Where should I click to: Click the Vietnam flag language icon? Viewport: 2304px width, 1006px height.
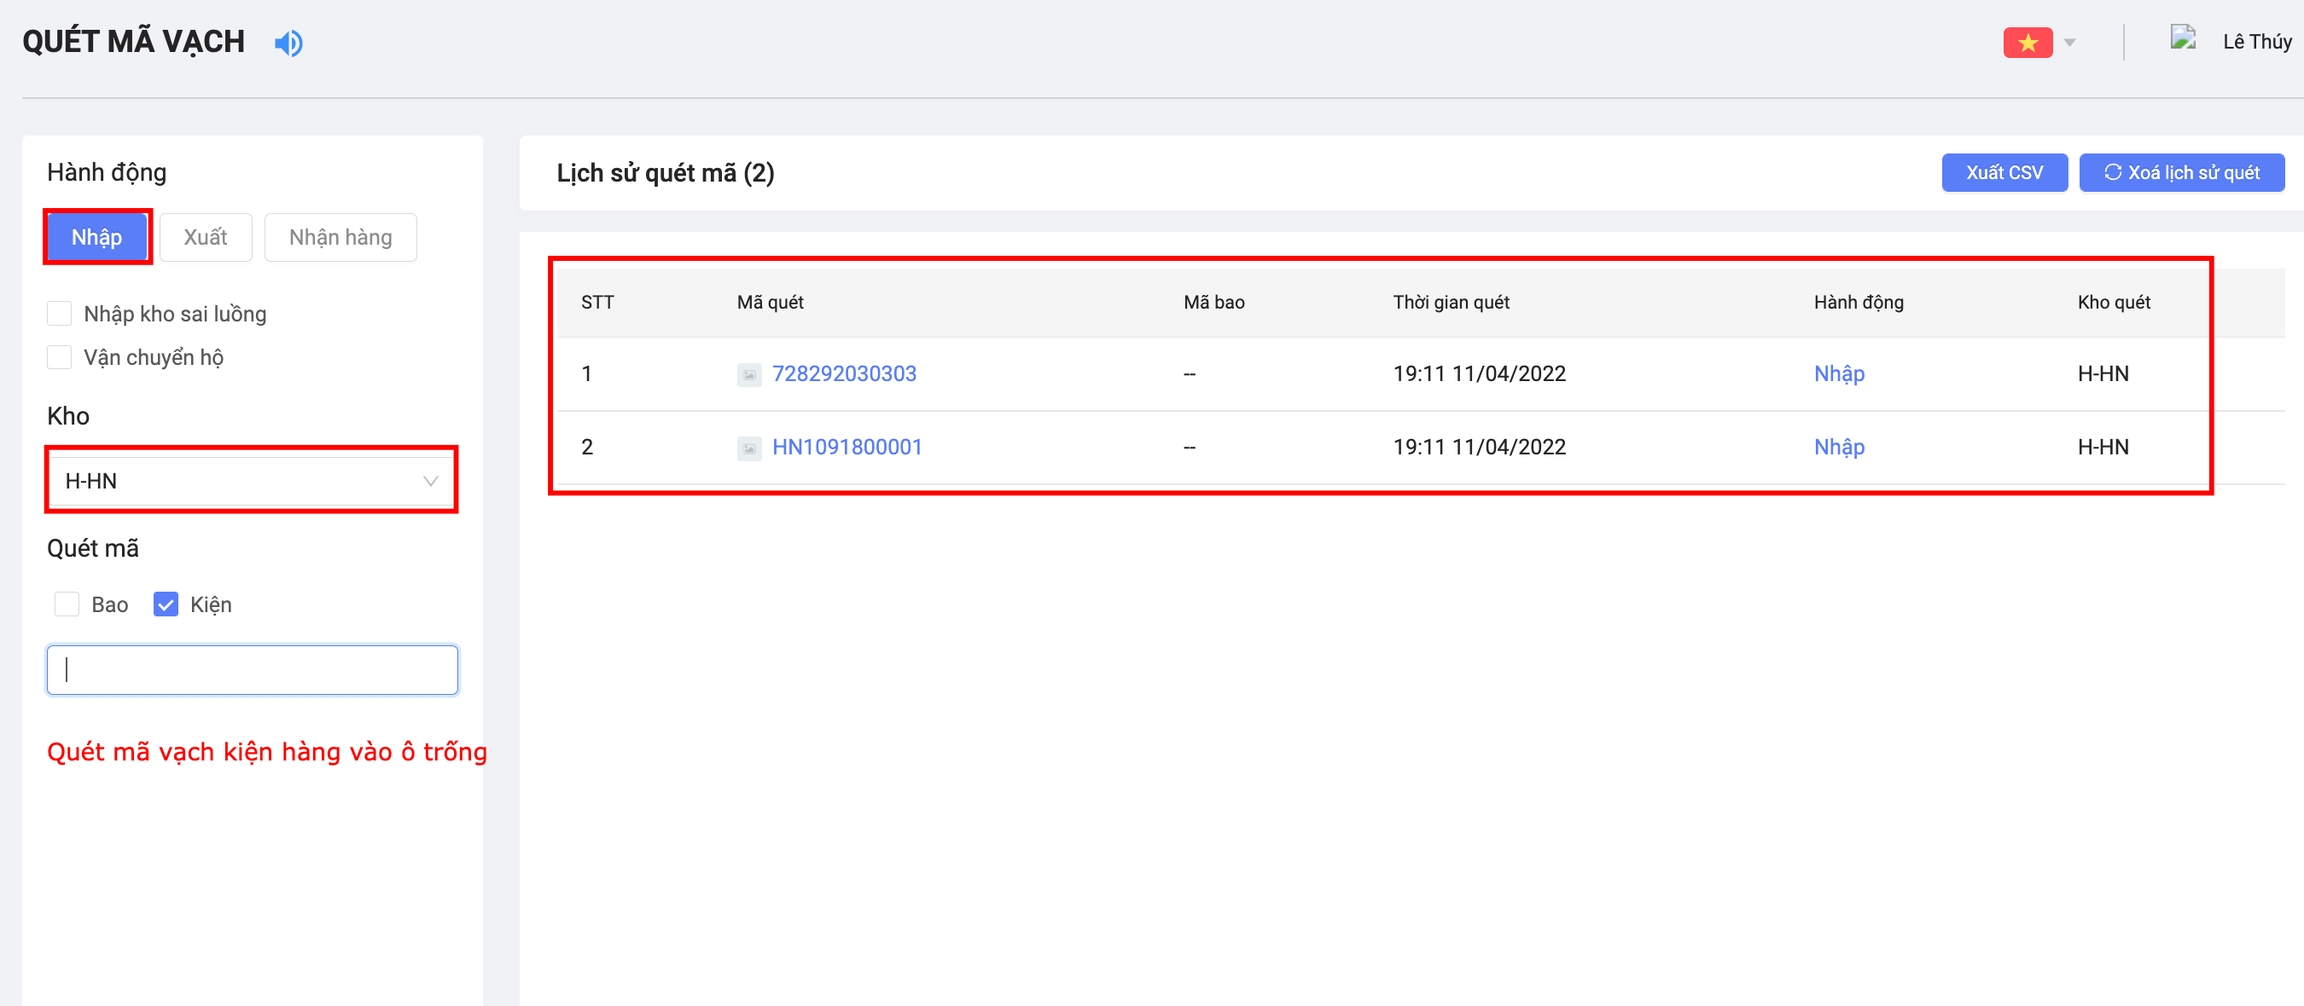2027,43
